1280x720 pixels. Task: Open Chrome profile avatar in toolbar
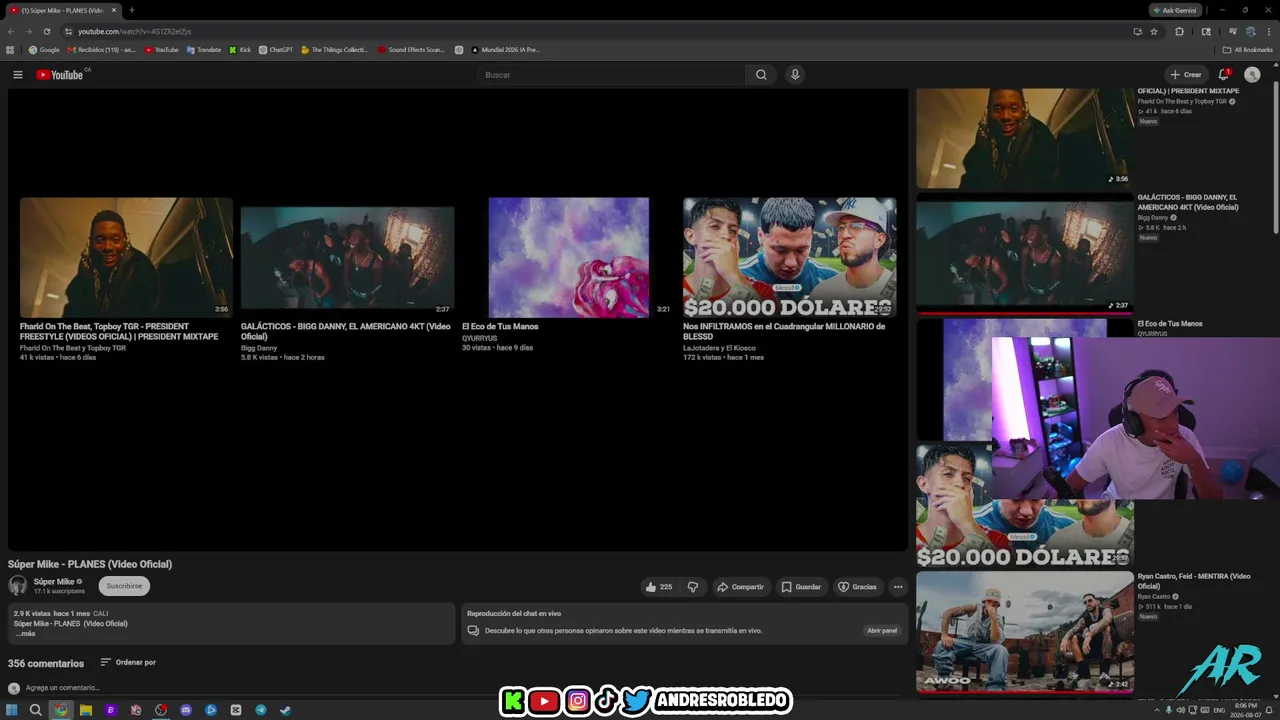click(1250, 31)
